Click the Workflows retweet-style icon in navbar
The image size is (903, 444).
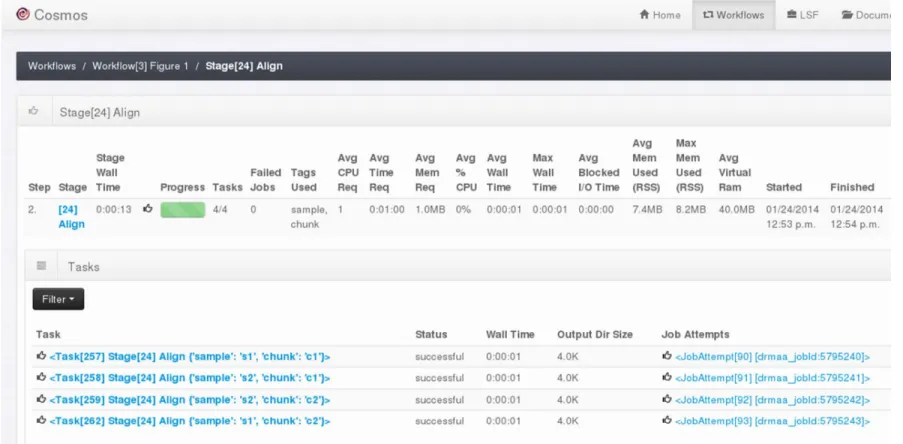[708, 14]
